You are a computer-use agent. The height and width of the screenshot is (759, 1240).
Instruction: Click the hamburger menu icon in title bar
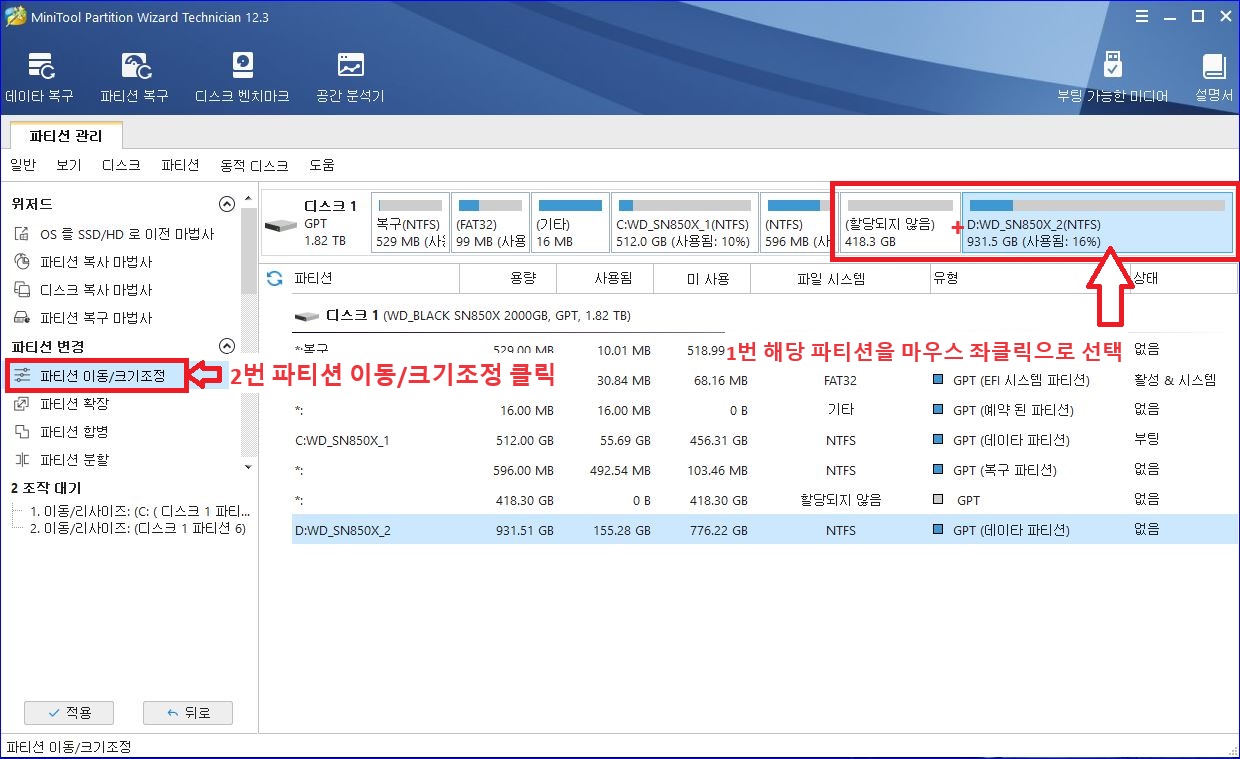click(x=1143, y=17)
